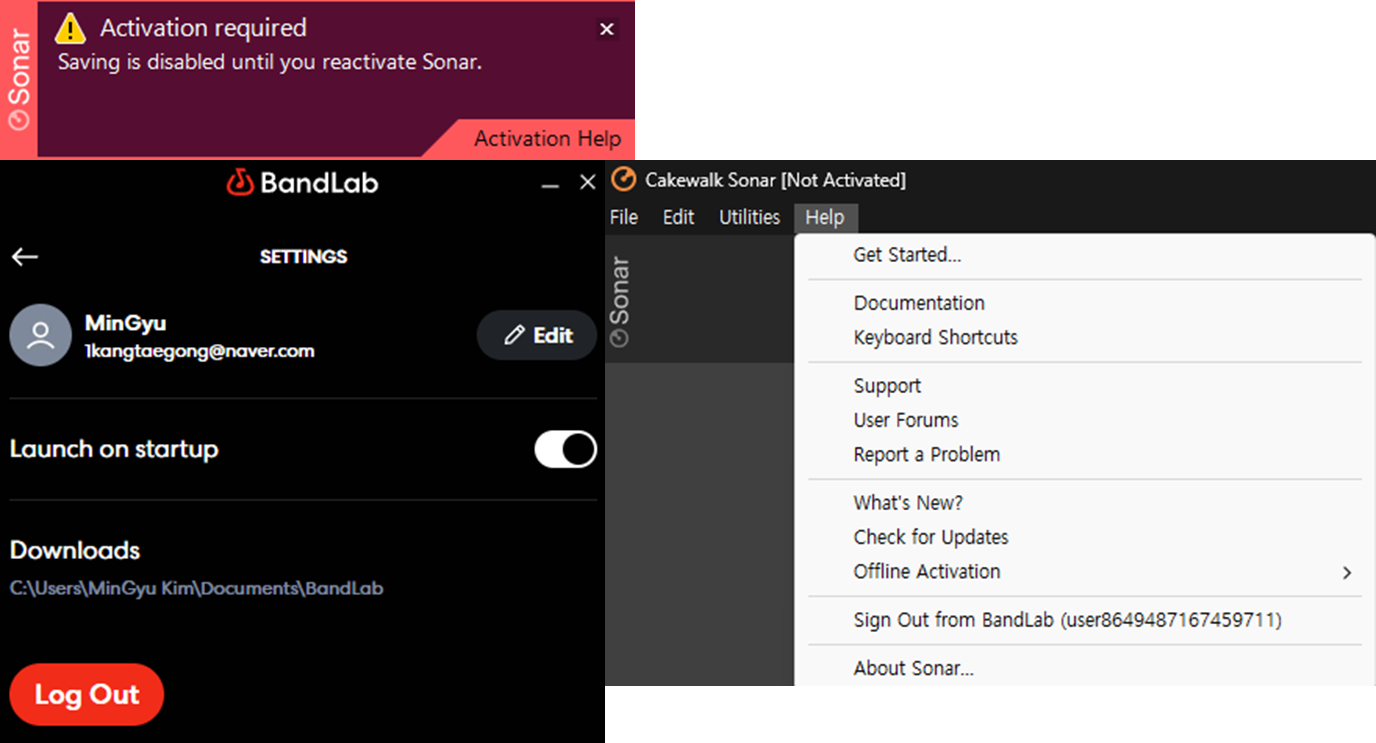
Task: Open the Edit menu in Sonar
Action: click(x=678, y=217)
